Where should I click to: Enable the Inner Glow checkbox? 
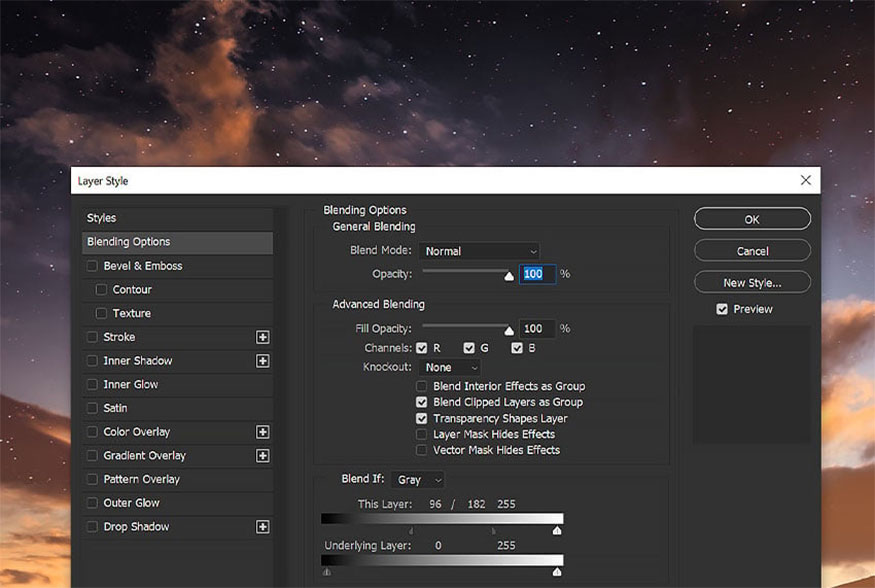(x=92, y=384)
